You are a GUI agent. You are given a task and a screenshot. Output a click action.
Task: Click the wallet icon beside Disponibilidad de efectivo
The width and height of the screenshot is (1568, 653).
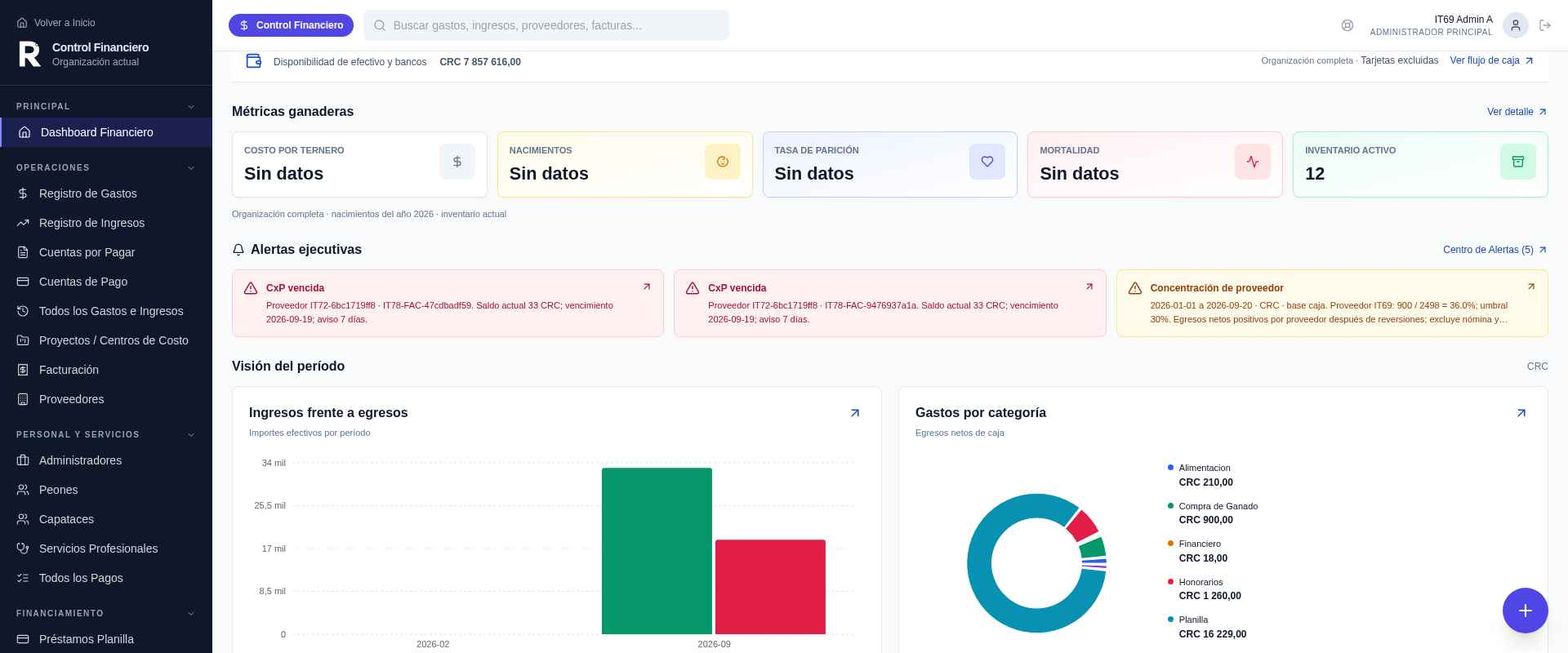[254, 61]
